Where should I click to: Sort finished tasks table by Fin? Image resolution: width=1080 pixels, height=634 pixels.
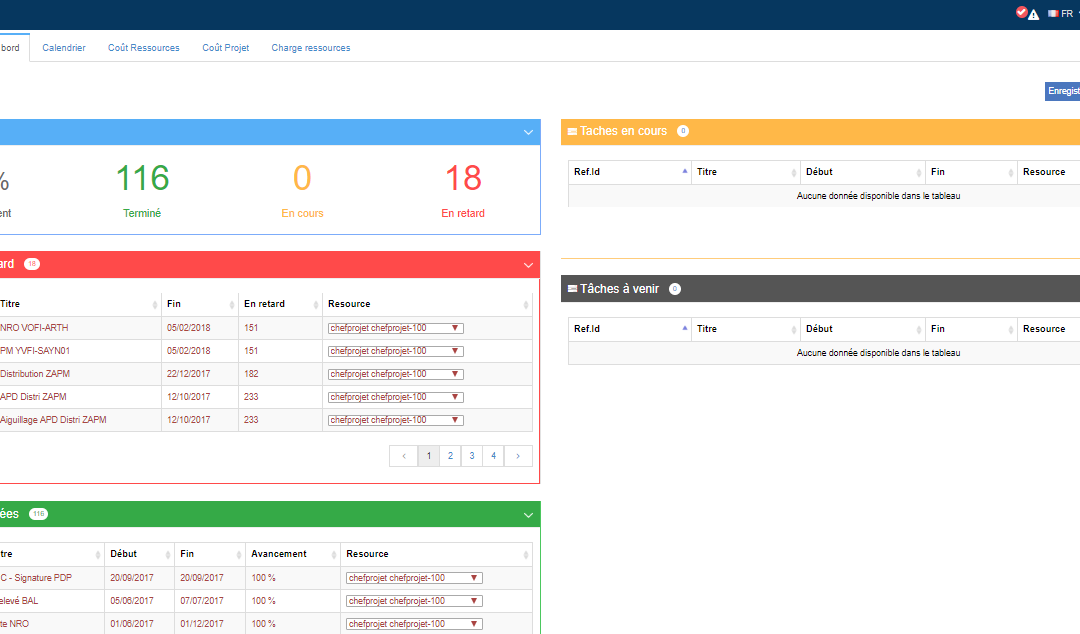pos(210,554)
